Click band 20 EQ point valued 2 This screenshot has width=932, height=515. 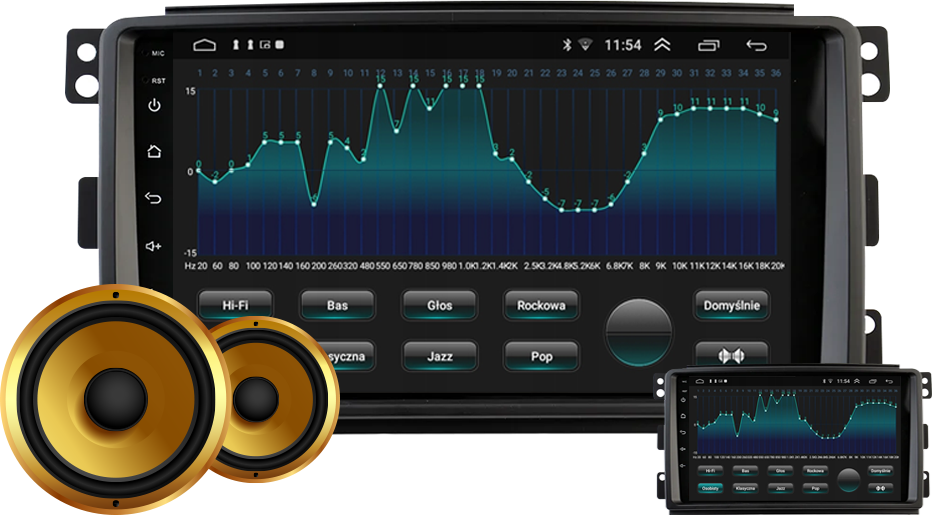point(512,159)
